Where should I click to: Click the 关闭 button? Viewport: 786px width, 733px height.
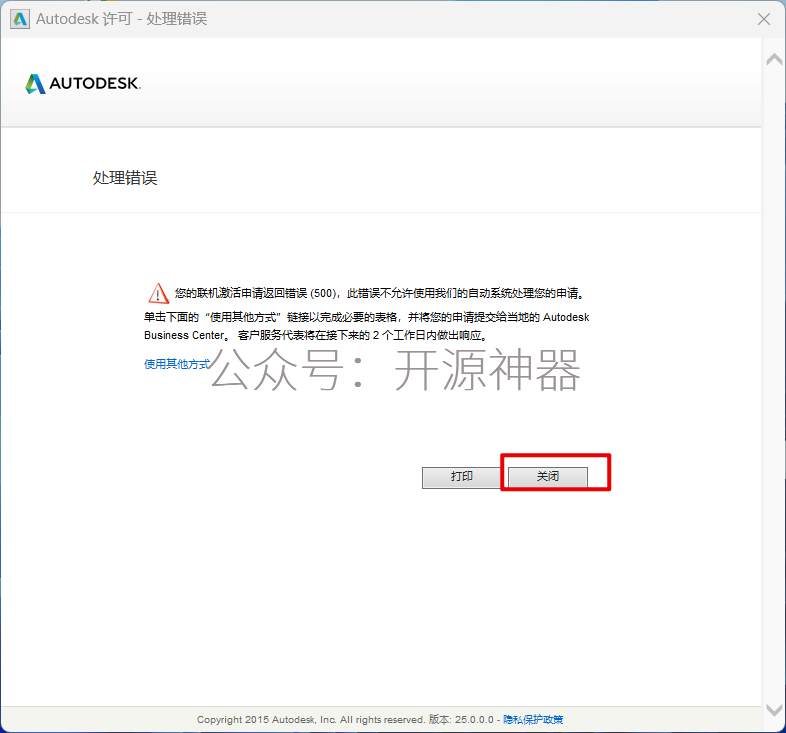[548, 477]
